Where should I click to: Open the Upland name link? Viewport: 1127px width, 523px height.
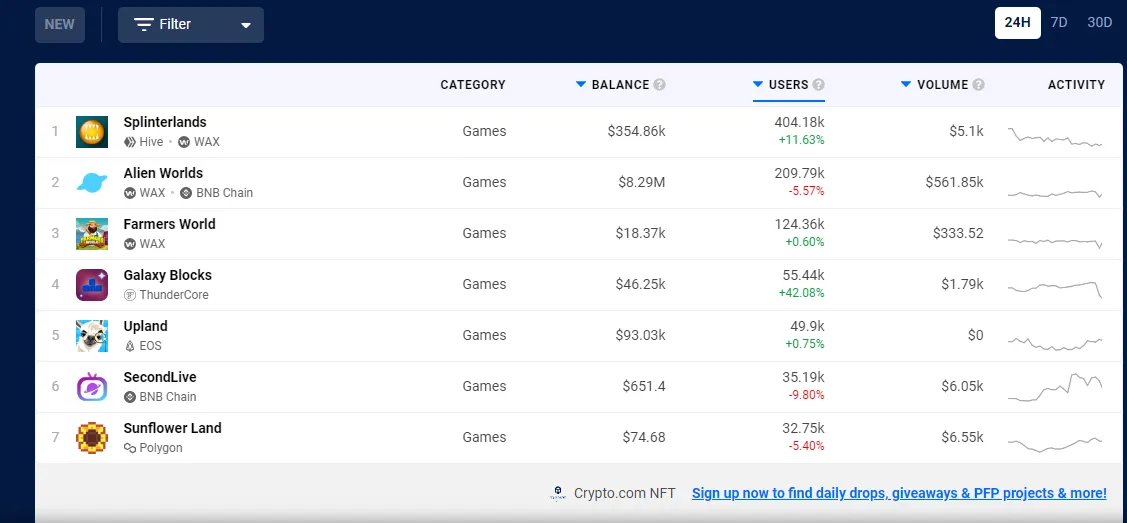click(145, 326)
